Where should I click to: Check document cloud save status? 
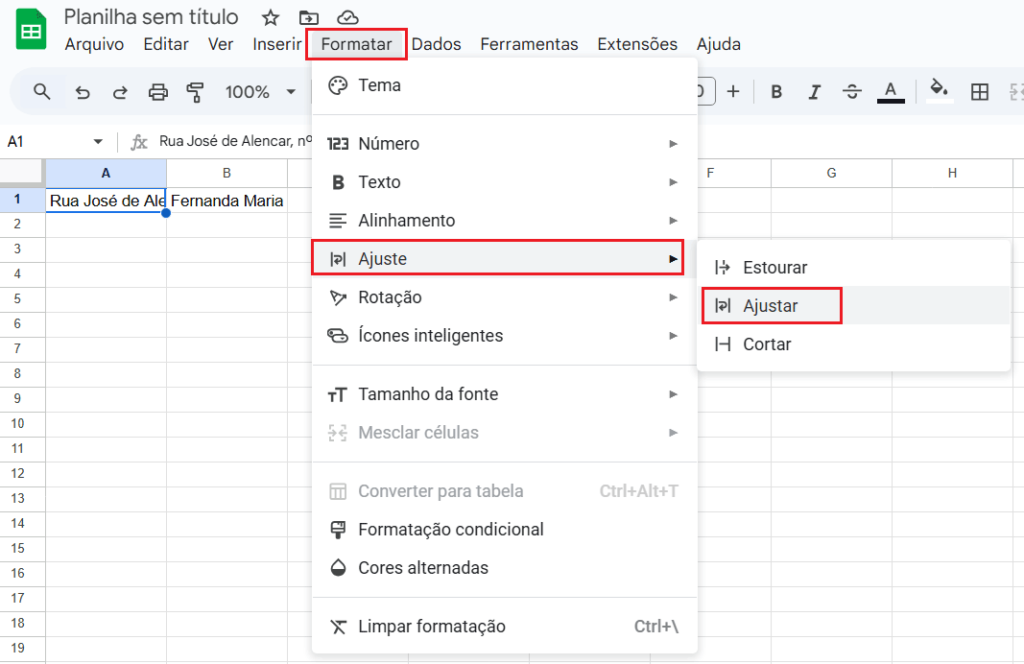[x=351, y=17]
